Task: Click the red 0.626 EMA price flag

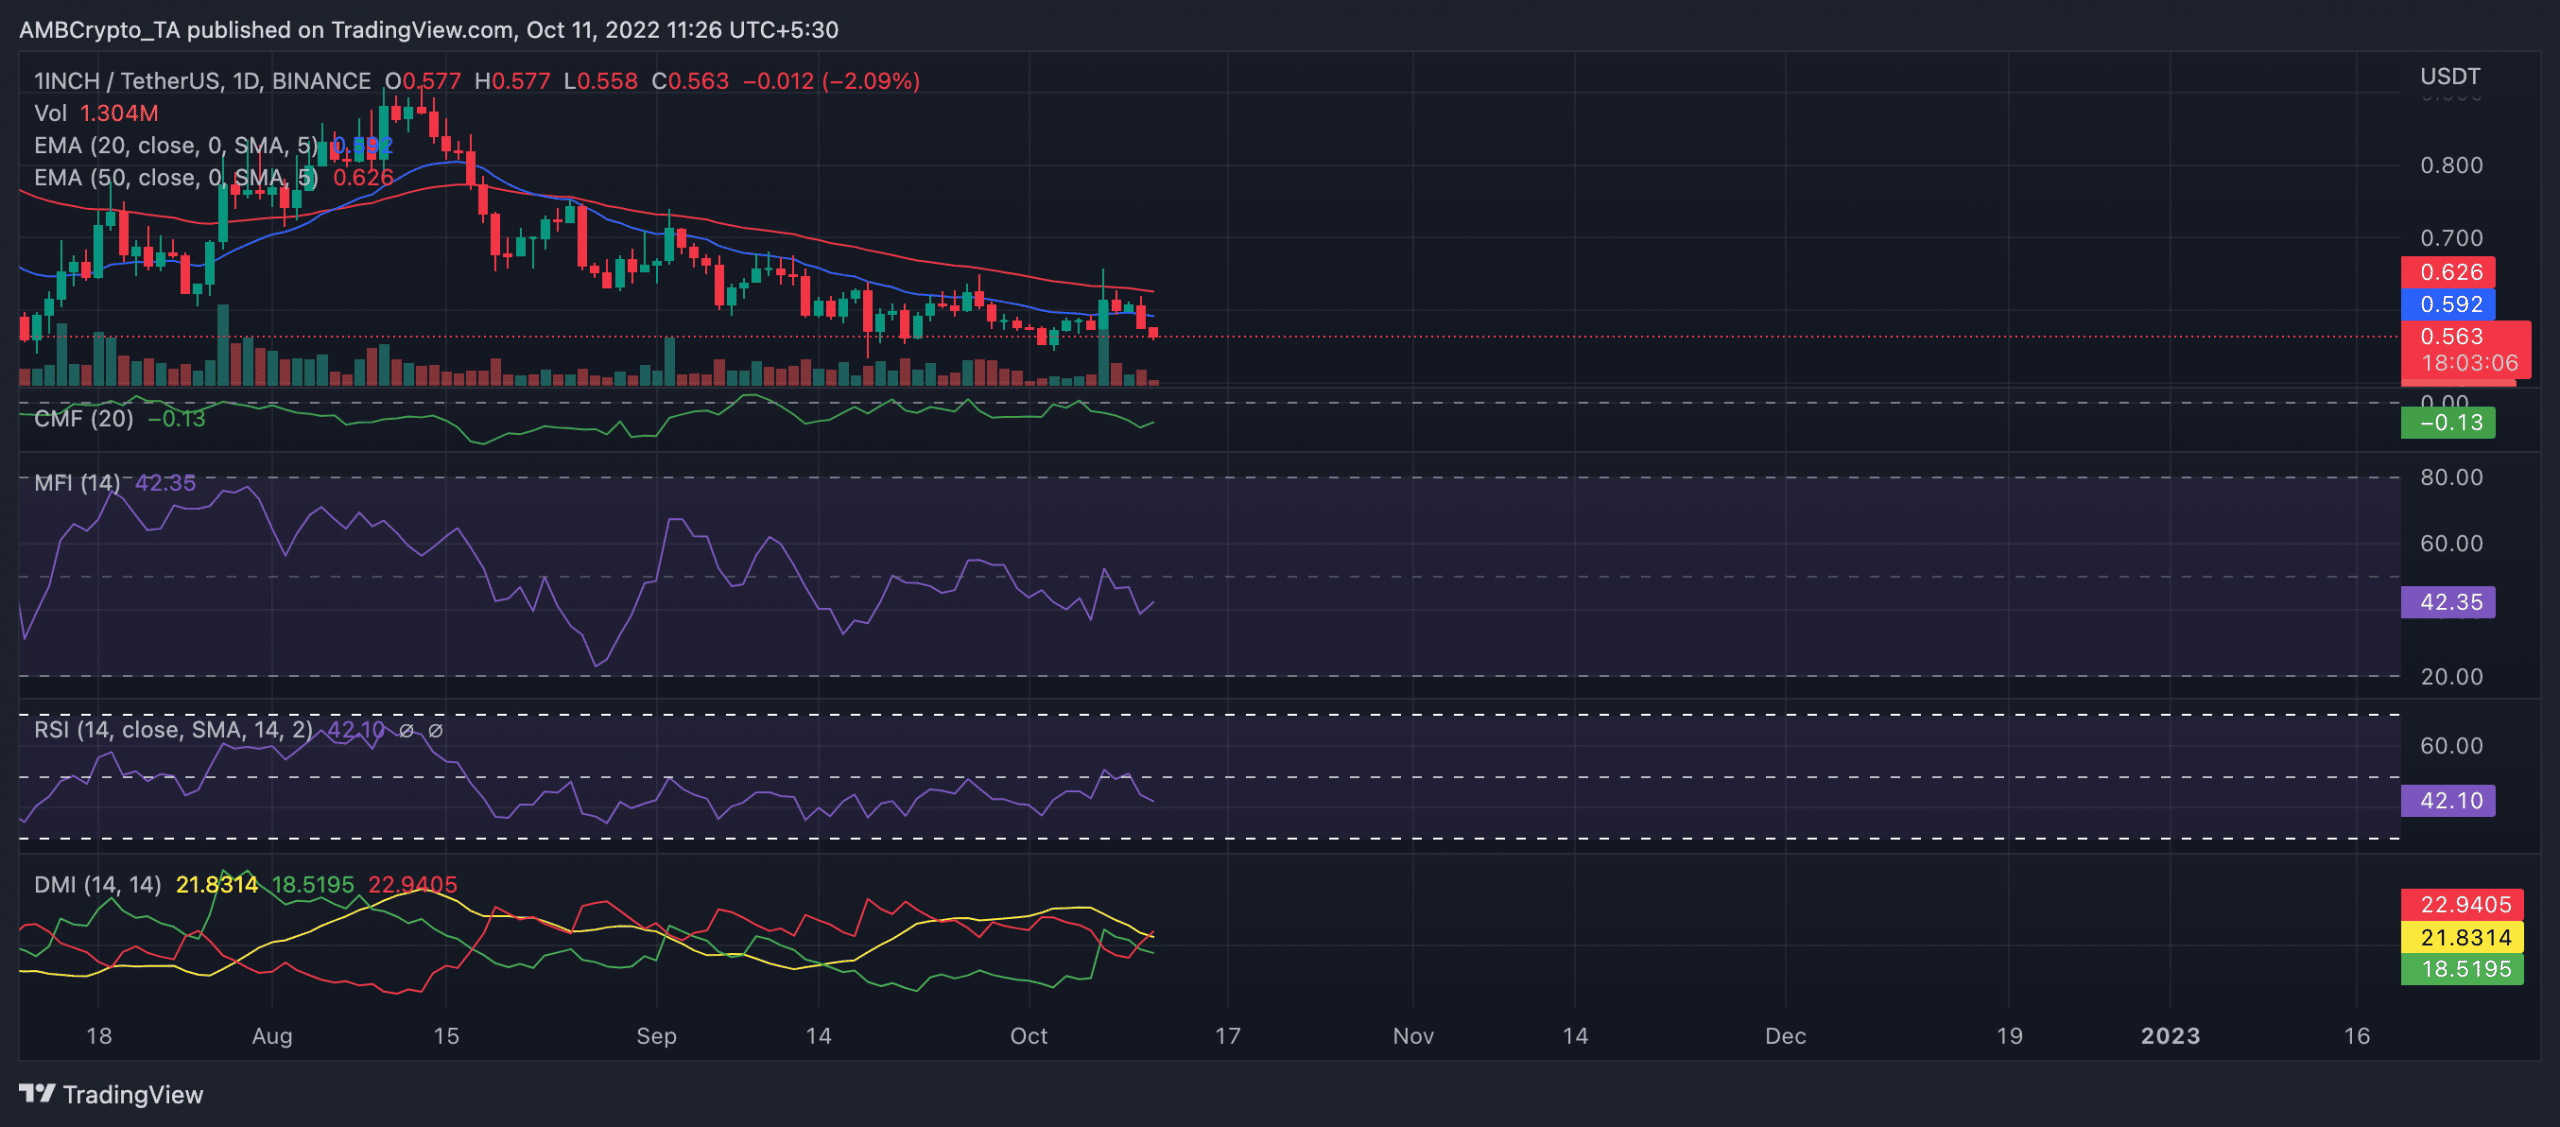Action: pyautogui.click(x=2448, y=271)
